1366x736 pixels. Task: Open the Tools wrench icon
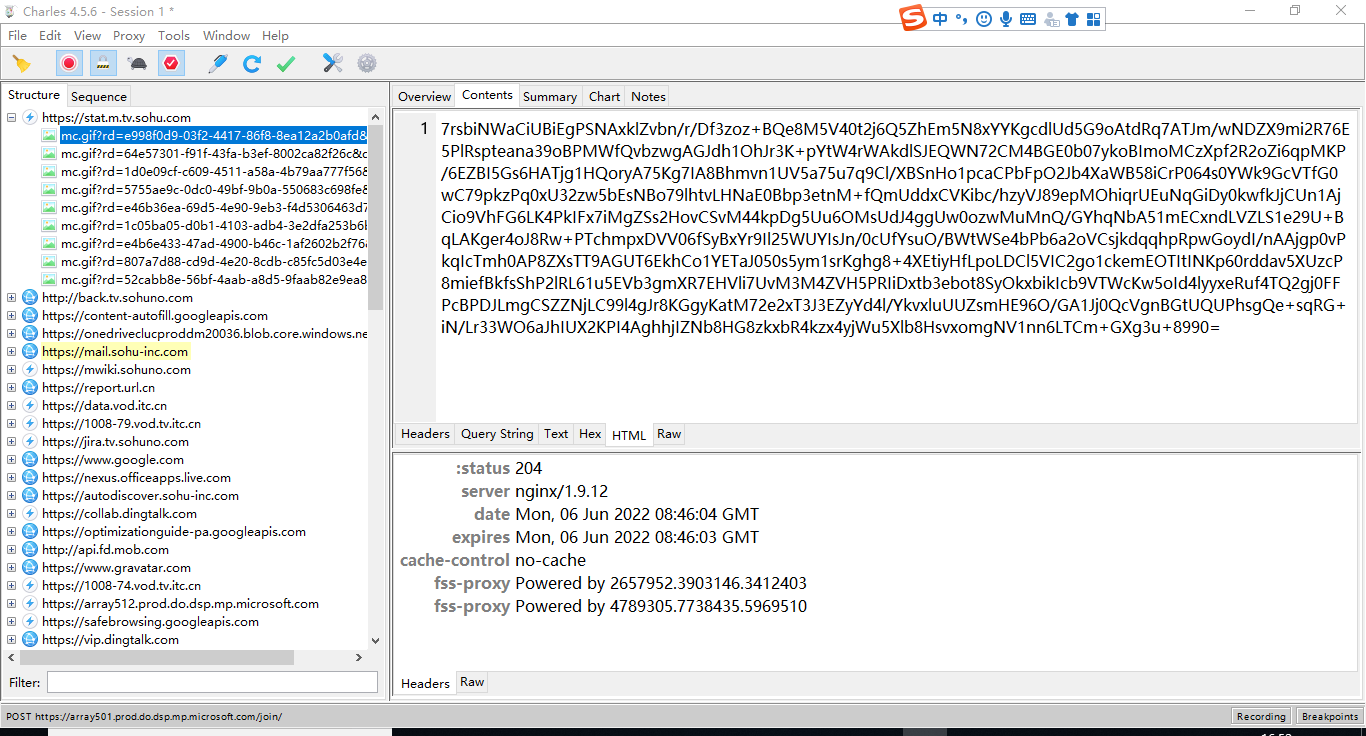333,63
